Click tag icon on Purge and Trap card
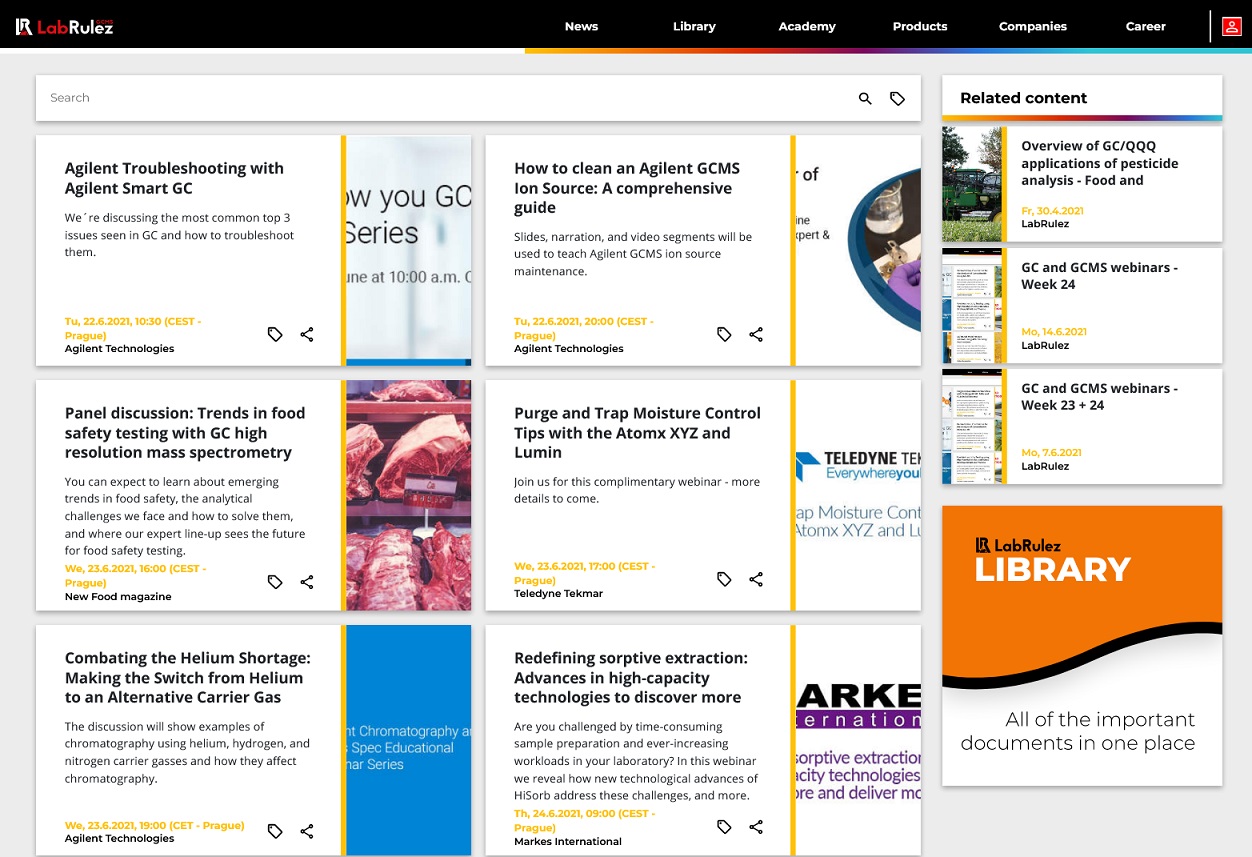The width and height of the screenshot is (1252, 857). (x=724, y=579)
